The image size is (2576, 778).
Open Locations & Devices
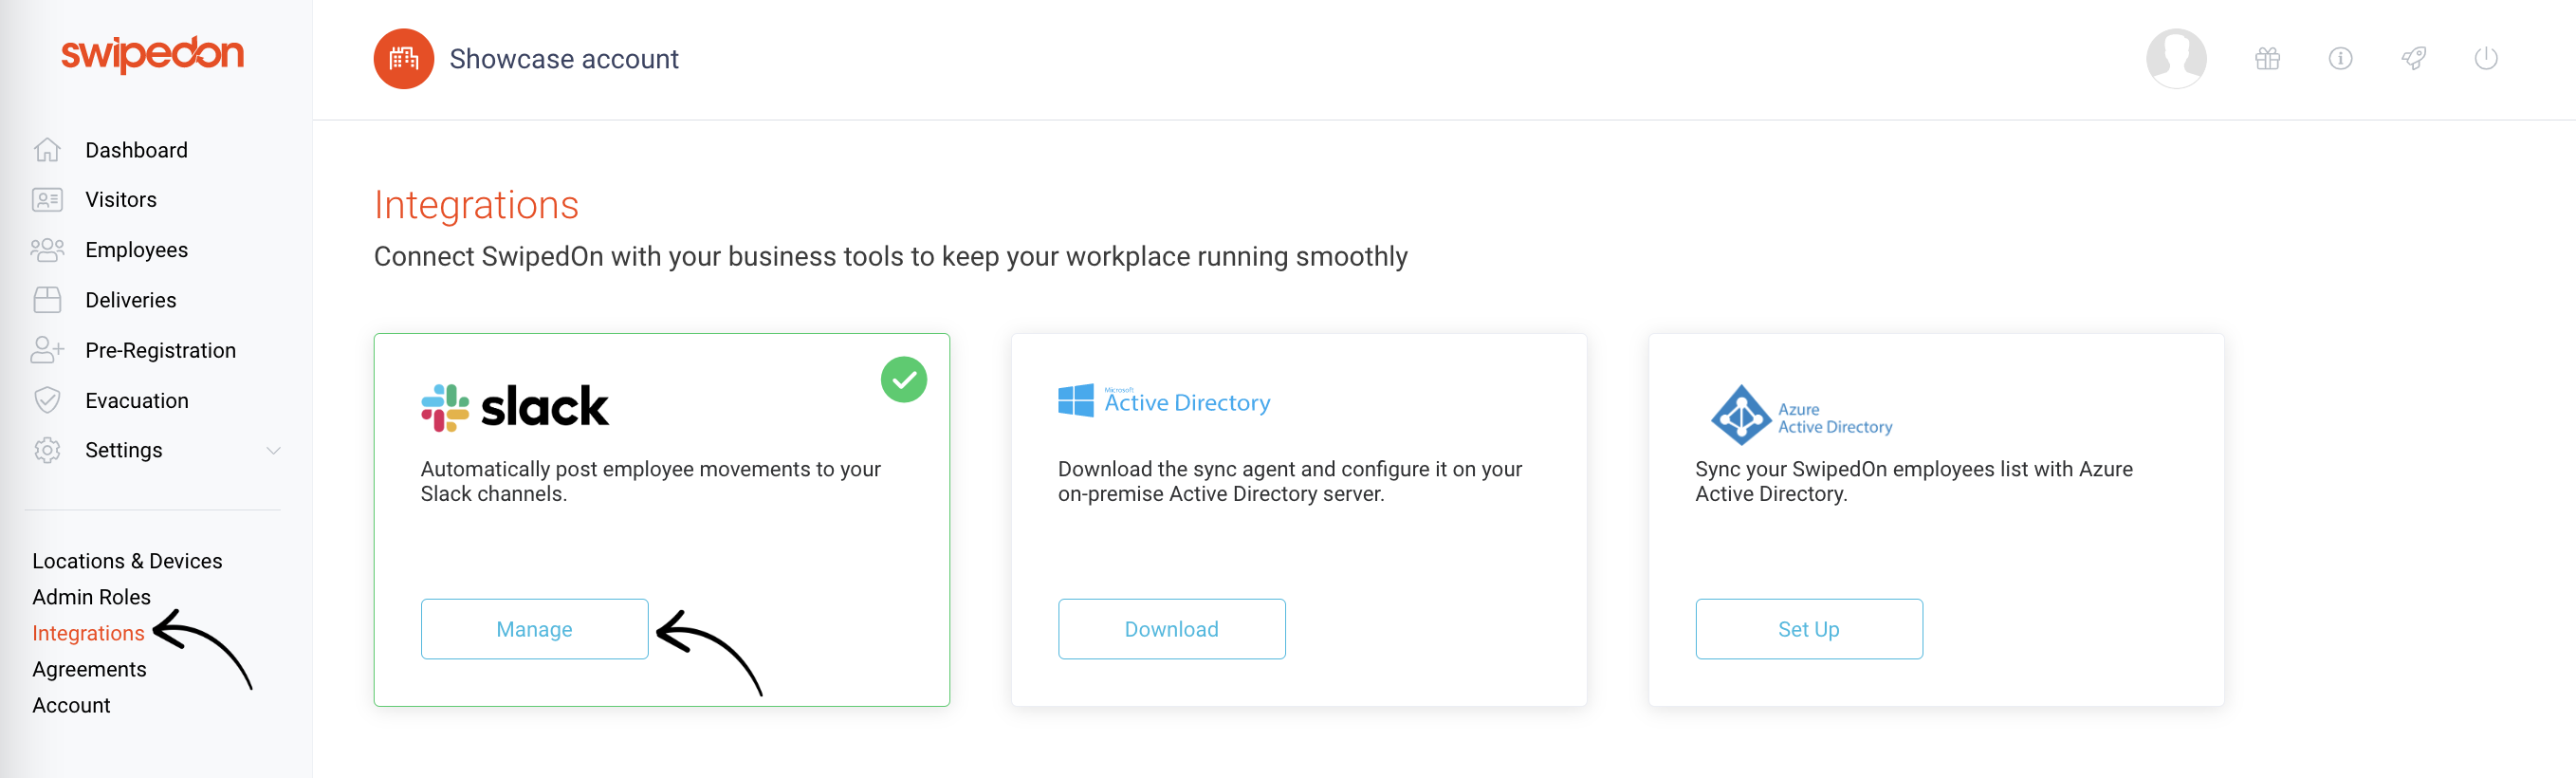(x=127, y=561)
